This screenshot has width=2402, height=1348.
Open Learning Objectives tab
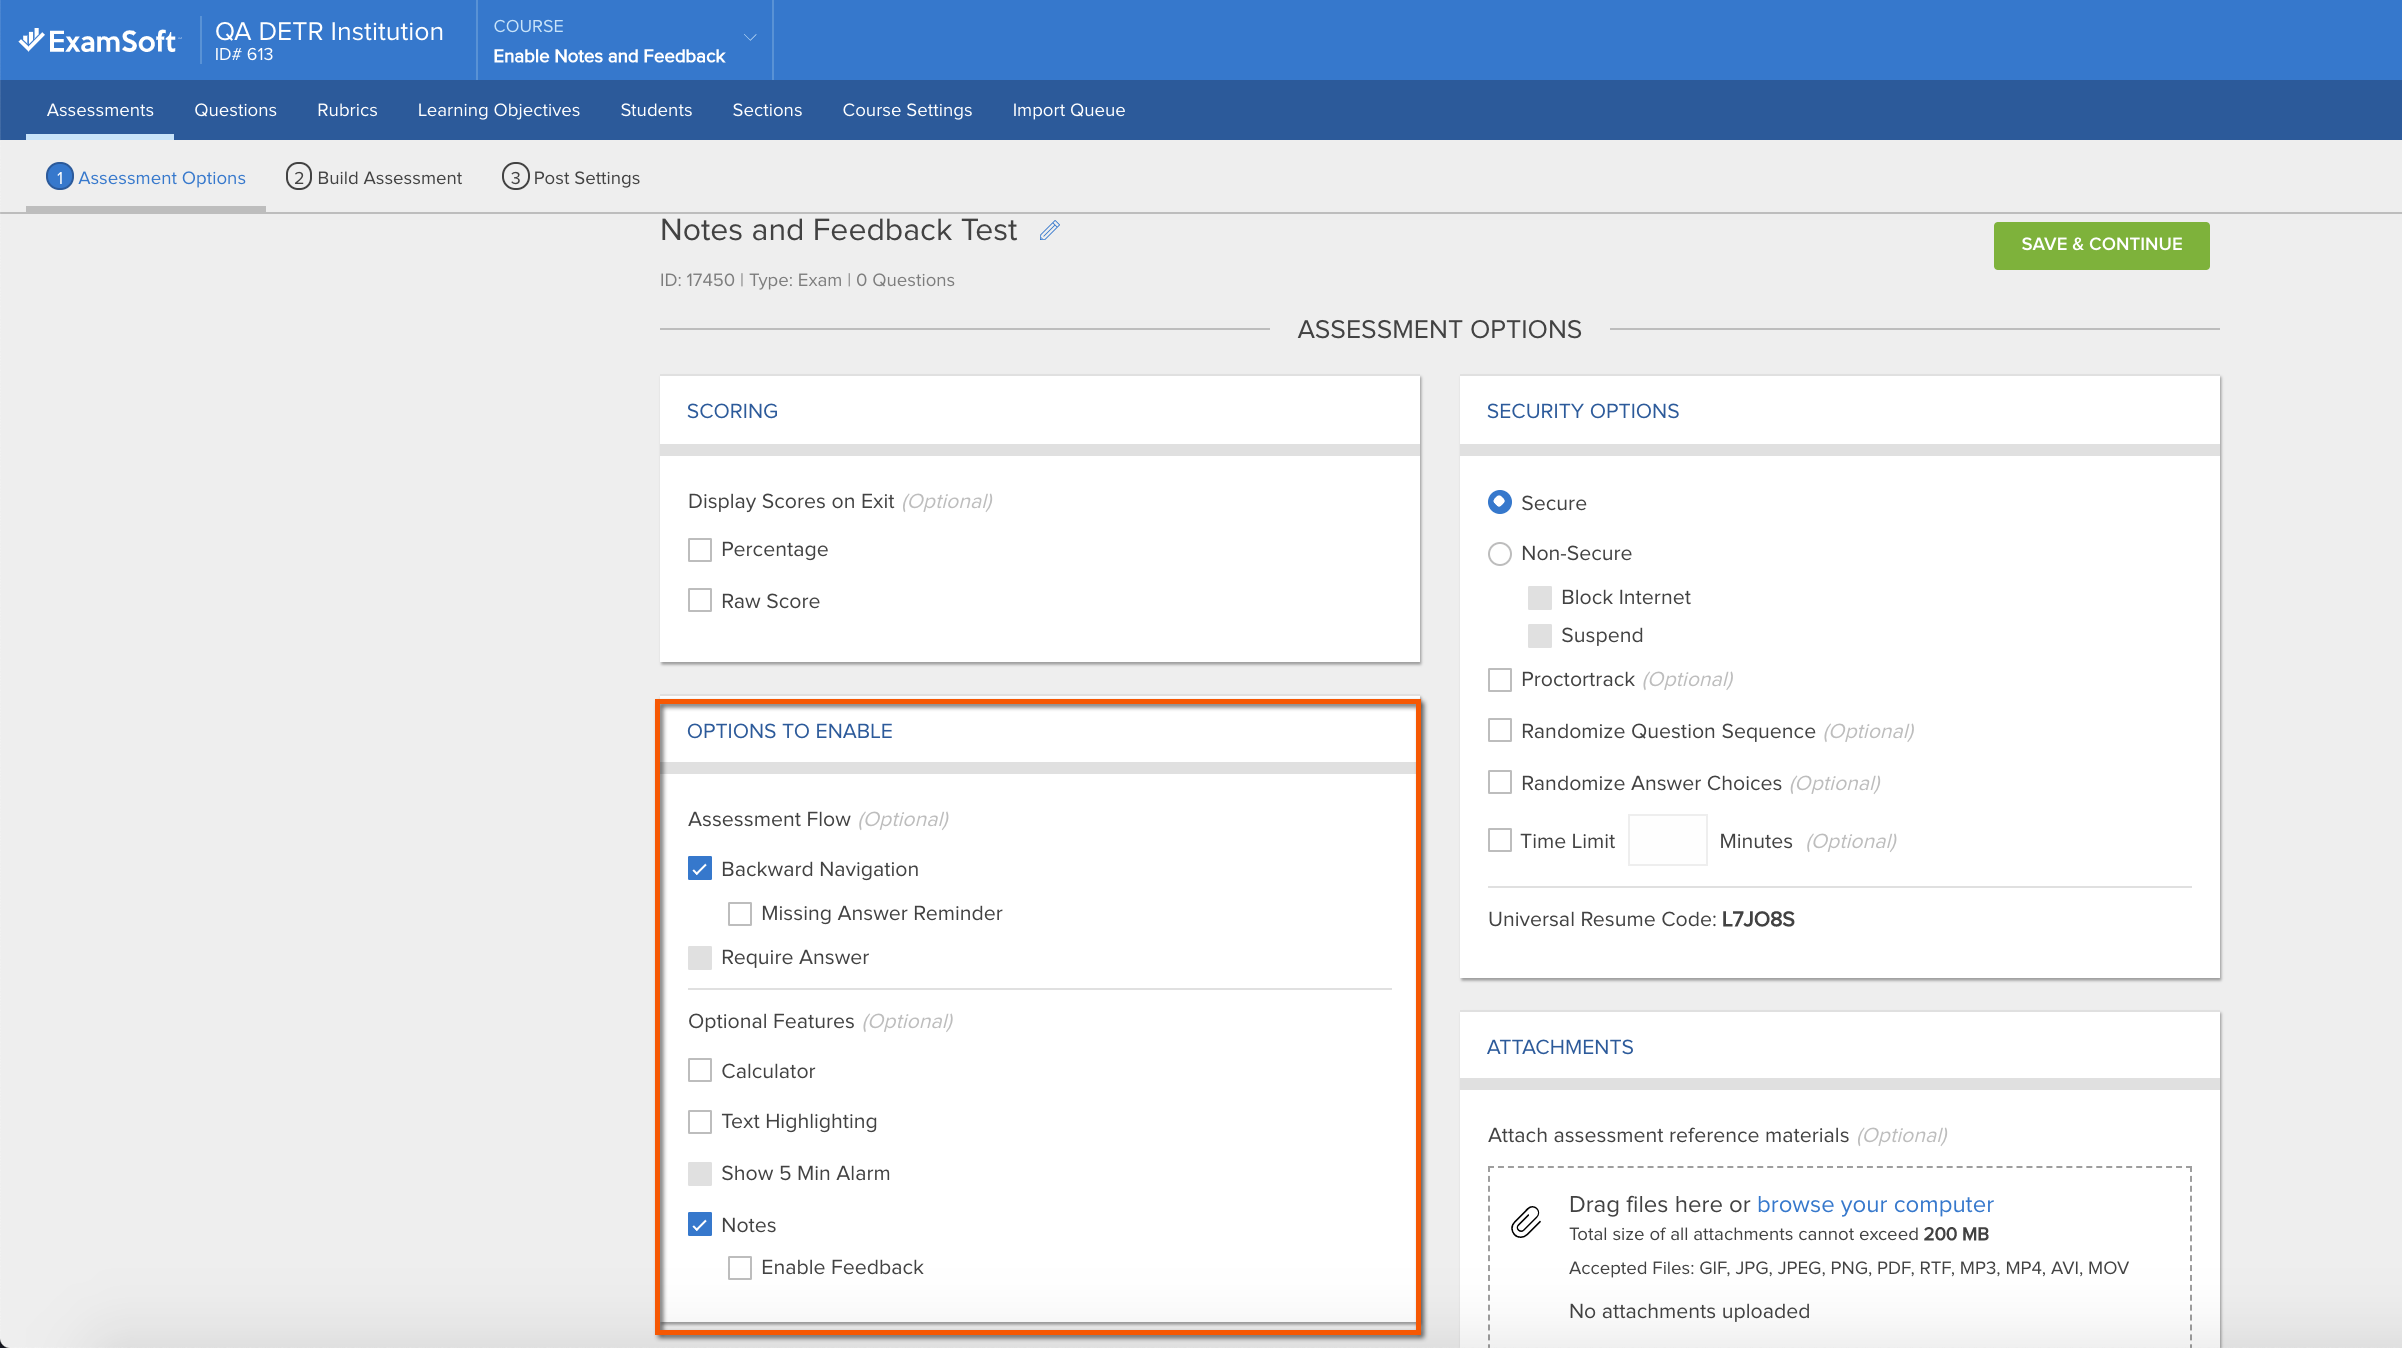coord(498,110)
